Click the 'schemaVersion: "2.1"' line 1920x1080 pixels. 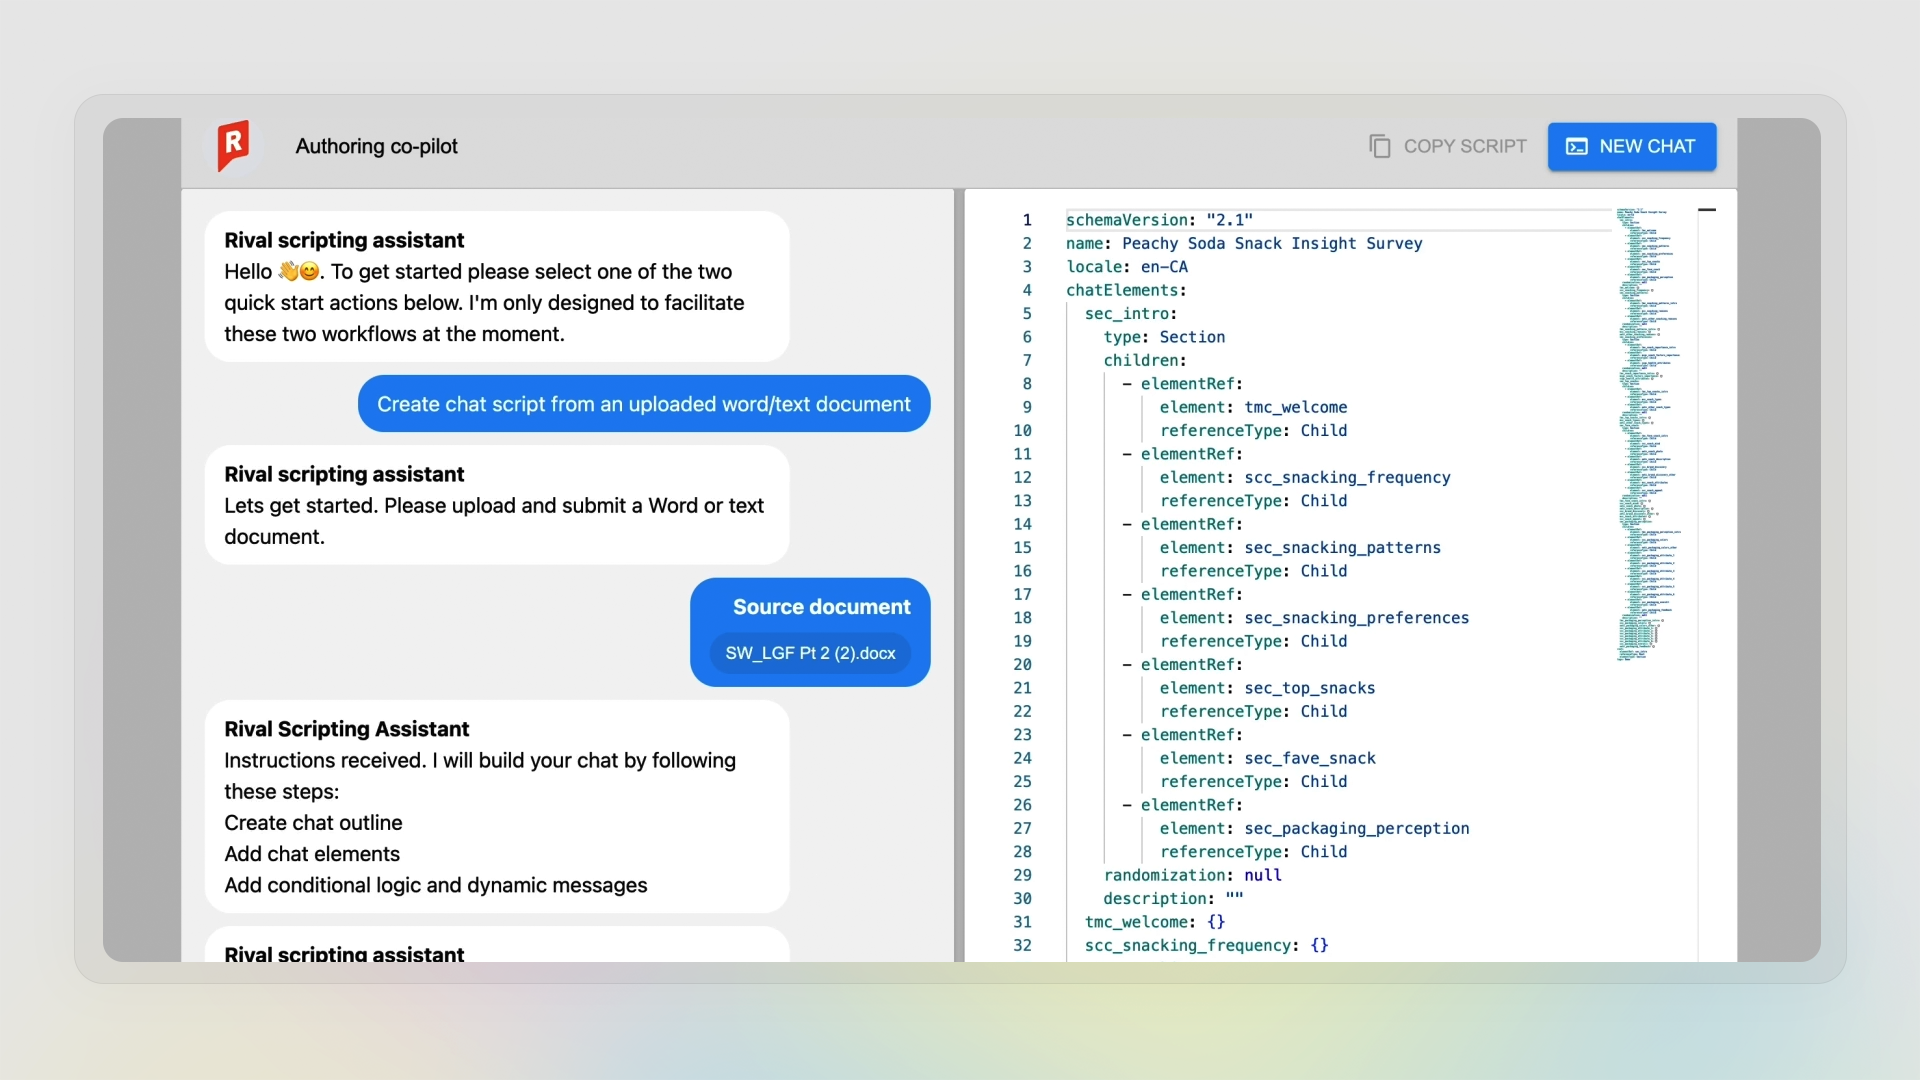1160,220
